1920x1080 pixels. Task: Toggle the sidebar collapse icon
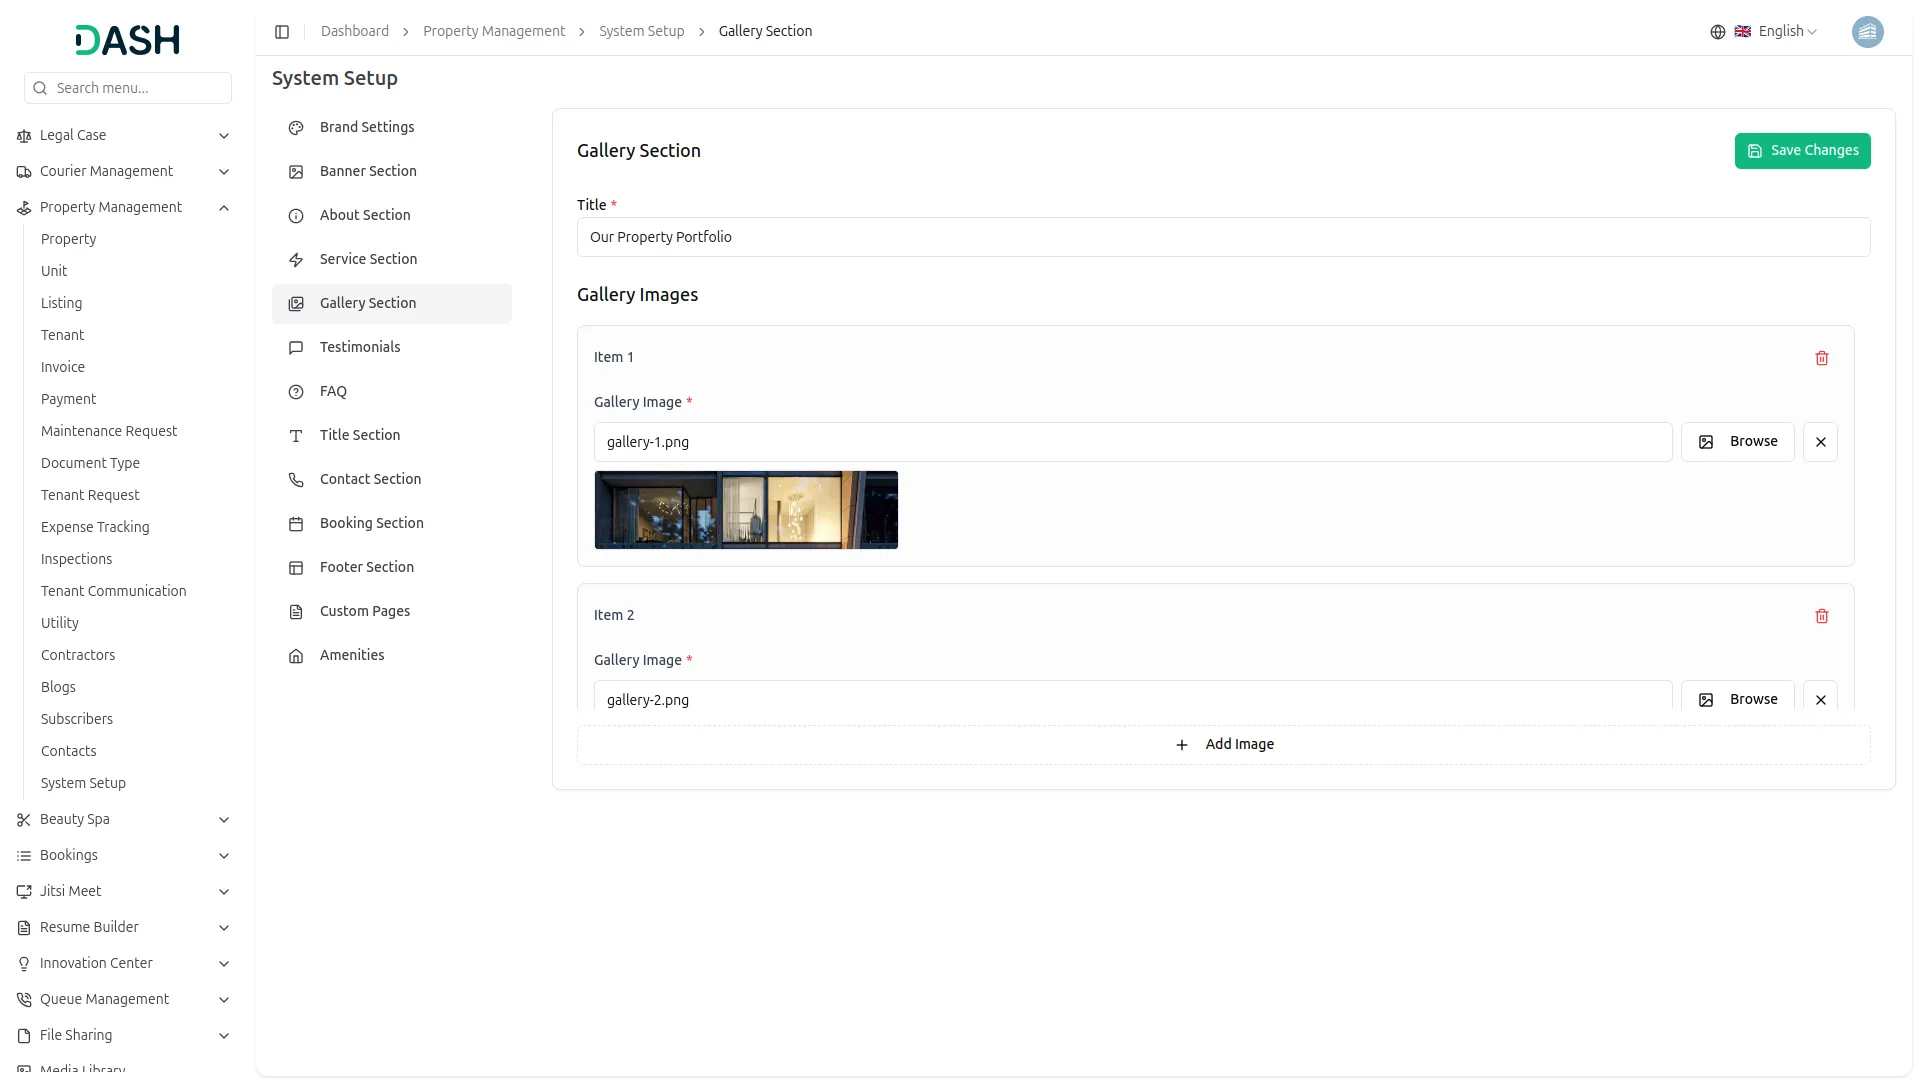[282, 32]
